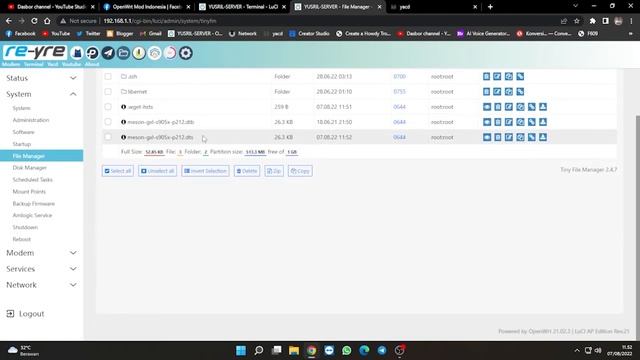Open the Windows Start menu
The image size is (640, 360).
(241, 351)
